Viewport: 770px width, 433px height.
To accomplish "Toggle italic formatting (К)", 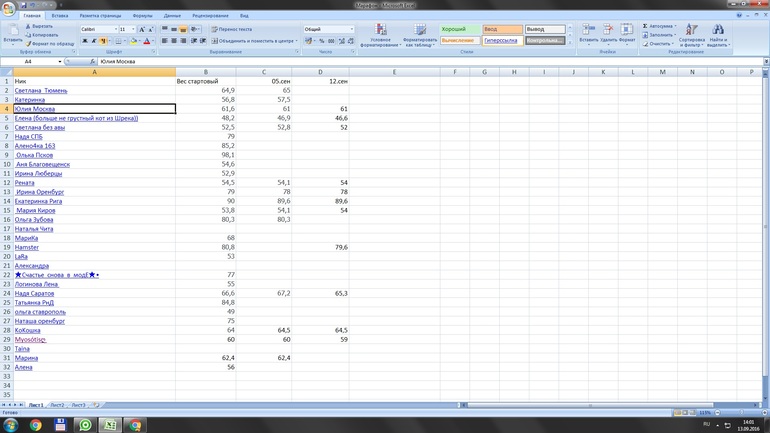I will pyautogui.click(x=93, y=41).
